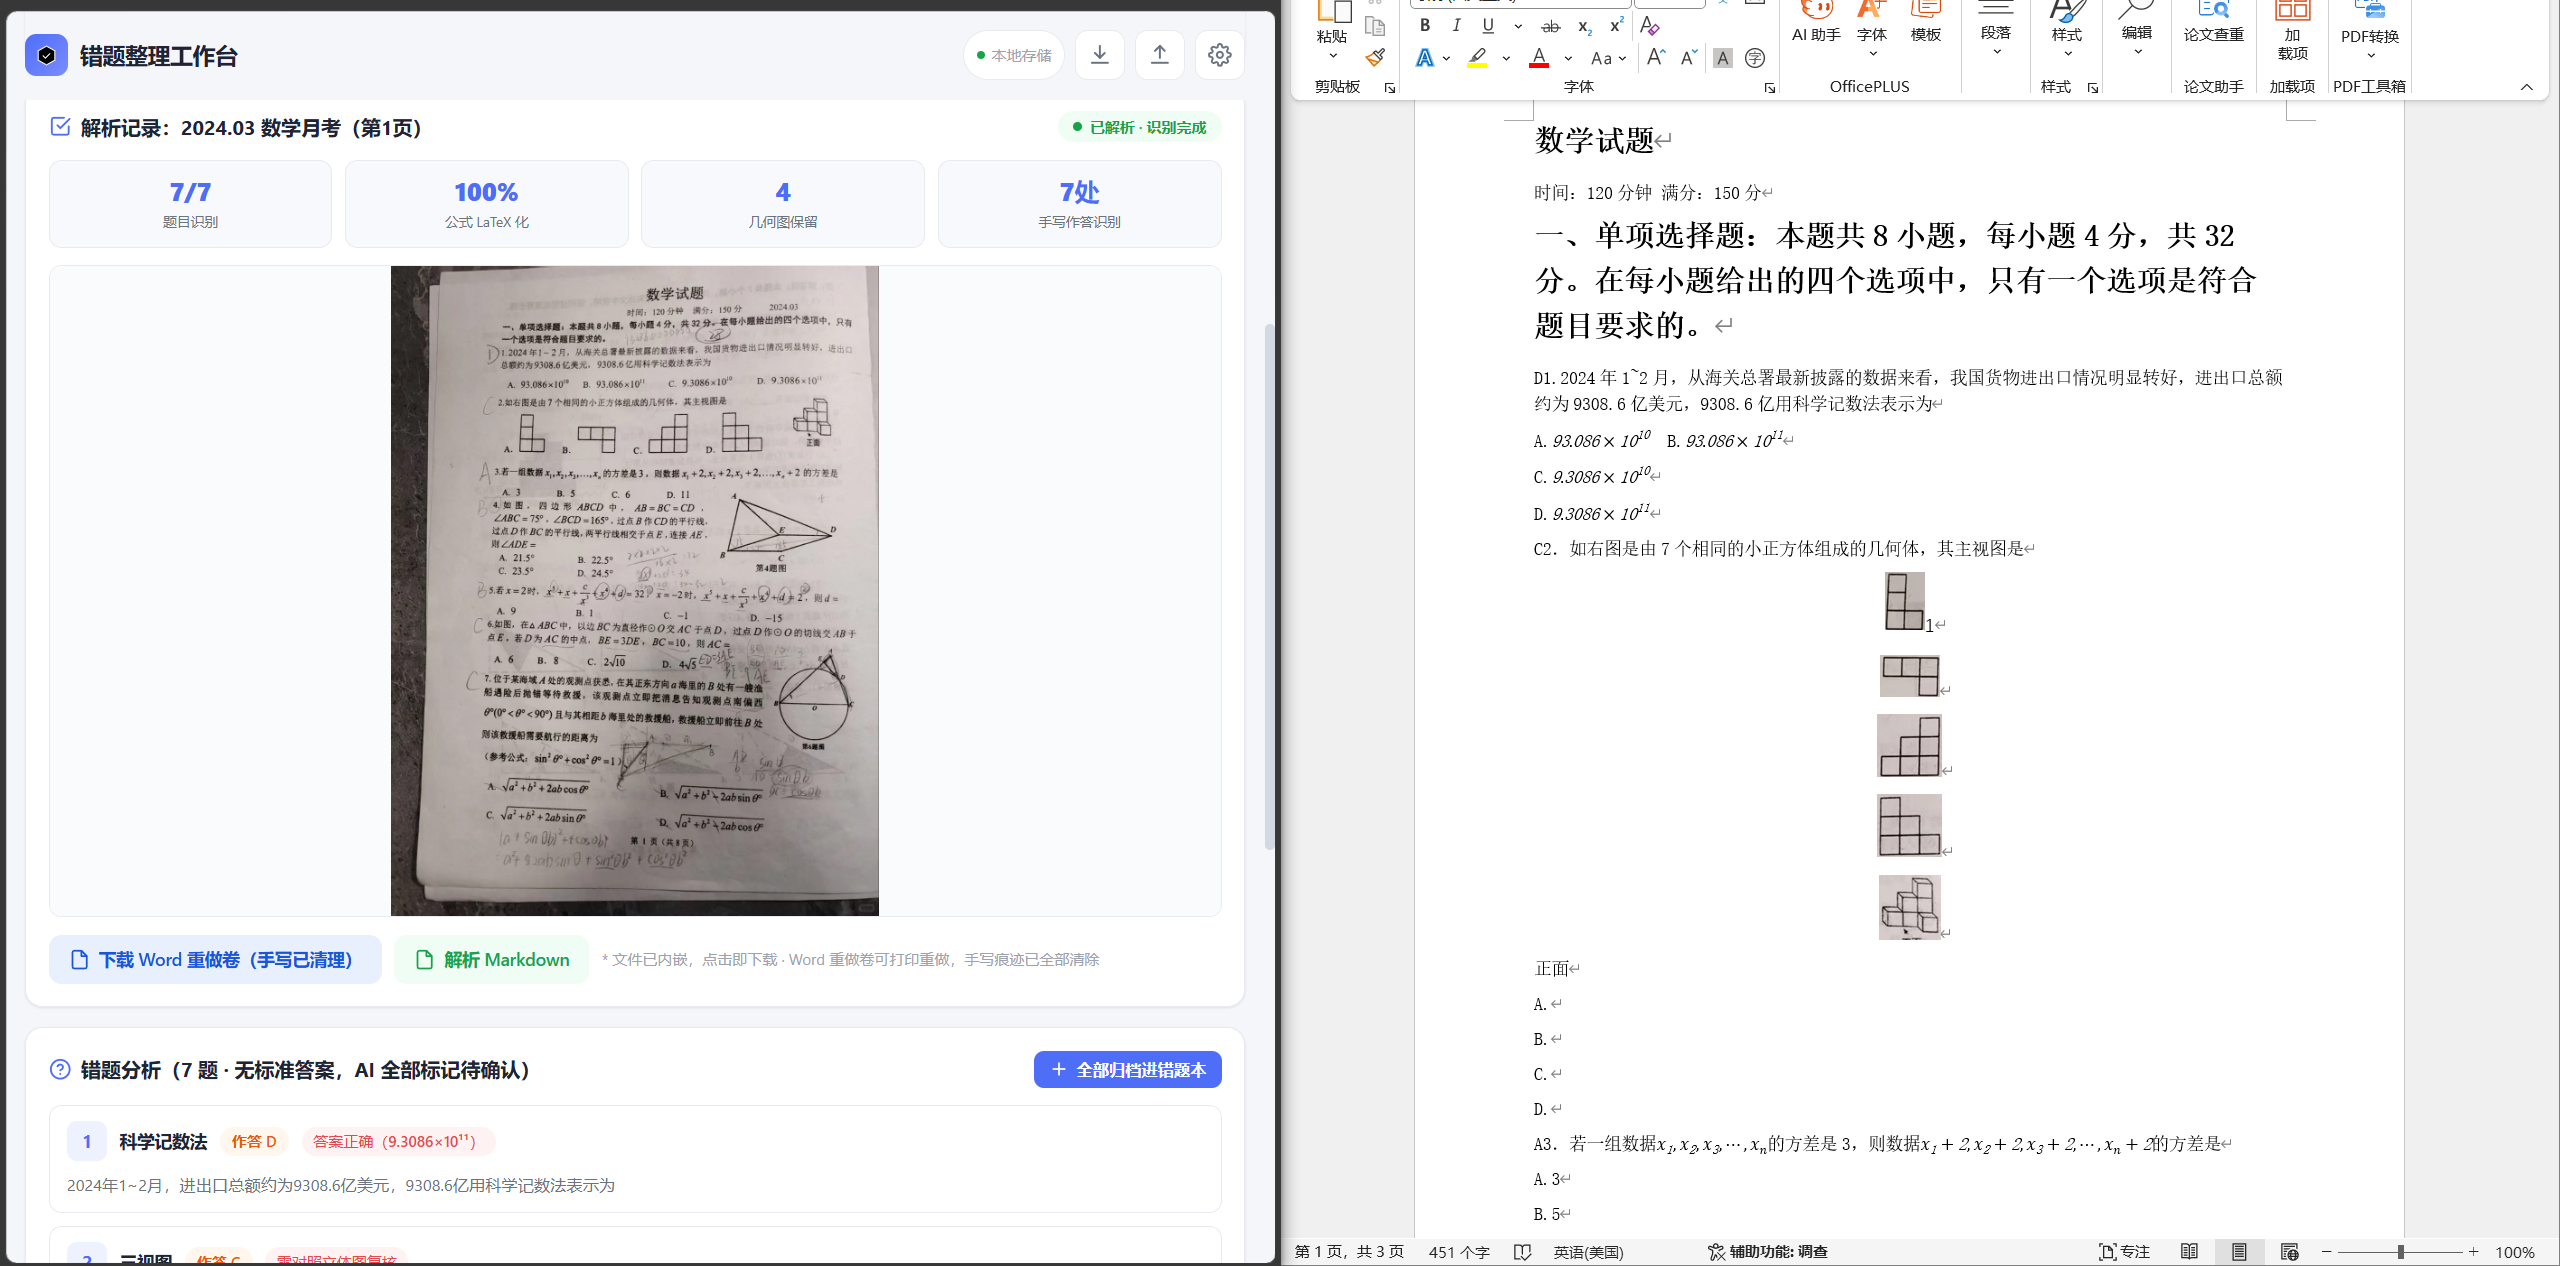Click the Format Painter brush in Word
Screen dimensions: 2560x1266
1376,57
